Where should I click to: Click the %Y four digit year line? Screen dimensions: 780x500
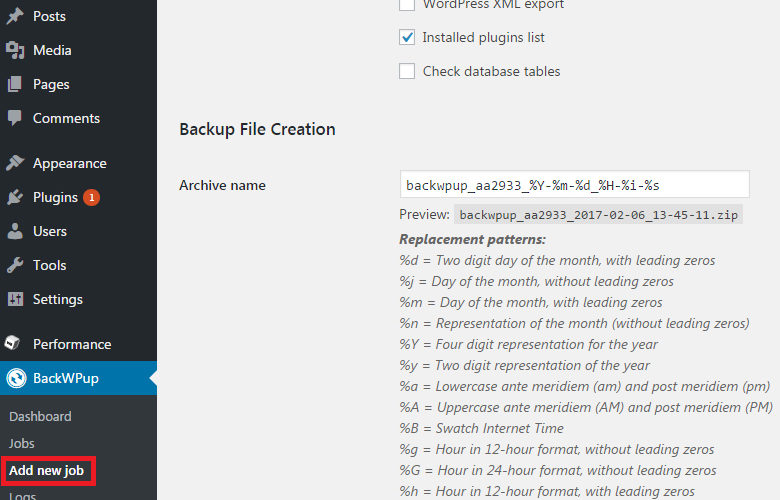click(x=528, y=344)
